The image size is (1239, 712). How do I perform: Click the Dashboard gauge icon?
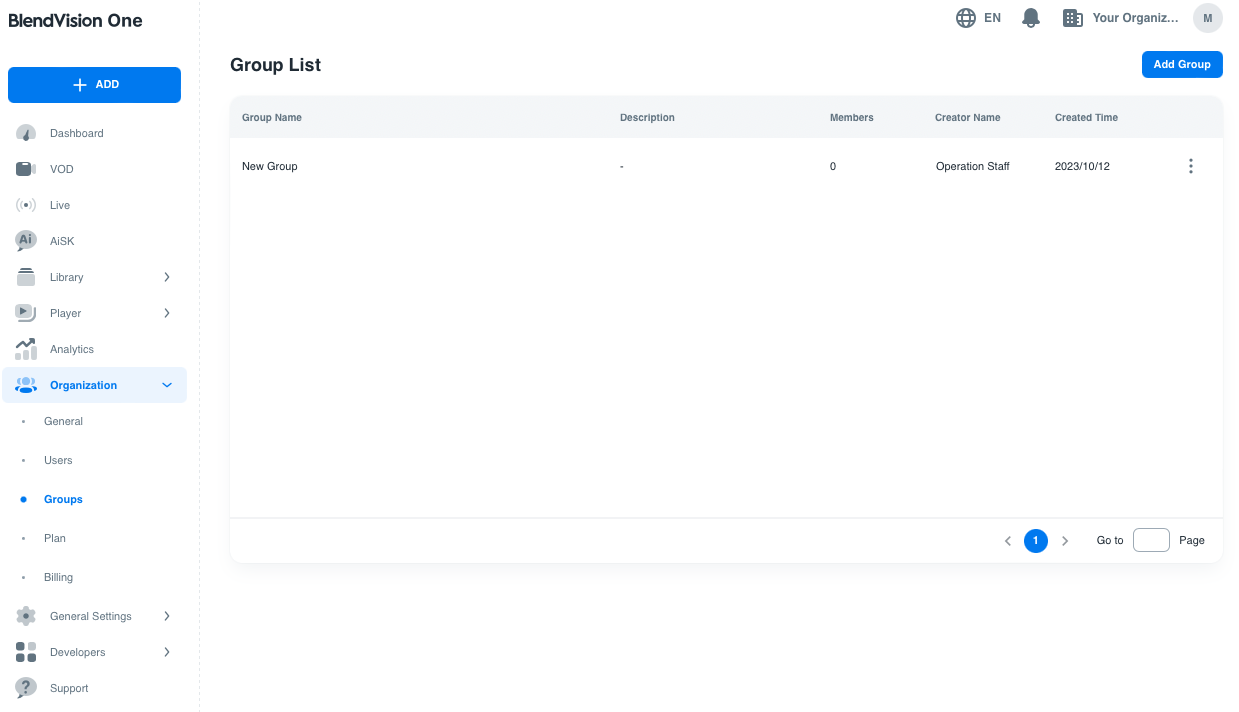coord(26,133)
